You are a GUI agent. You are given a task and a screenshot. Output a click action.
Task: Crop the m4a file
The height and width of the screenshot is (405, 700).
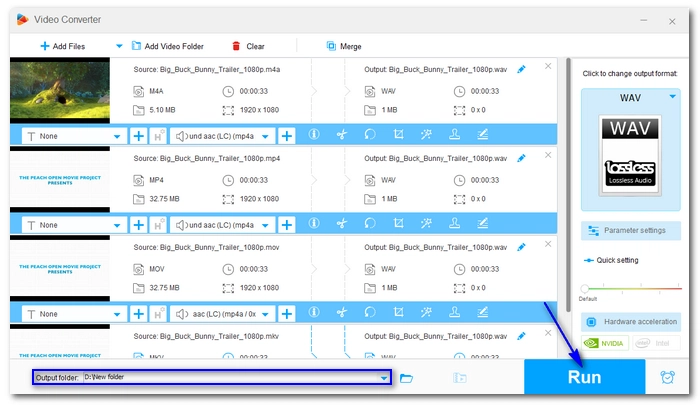click(398, 134)
